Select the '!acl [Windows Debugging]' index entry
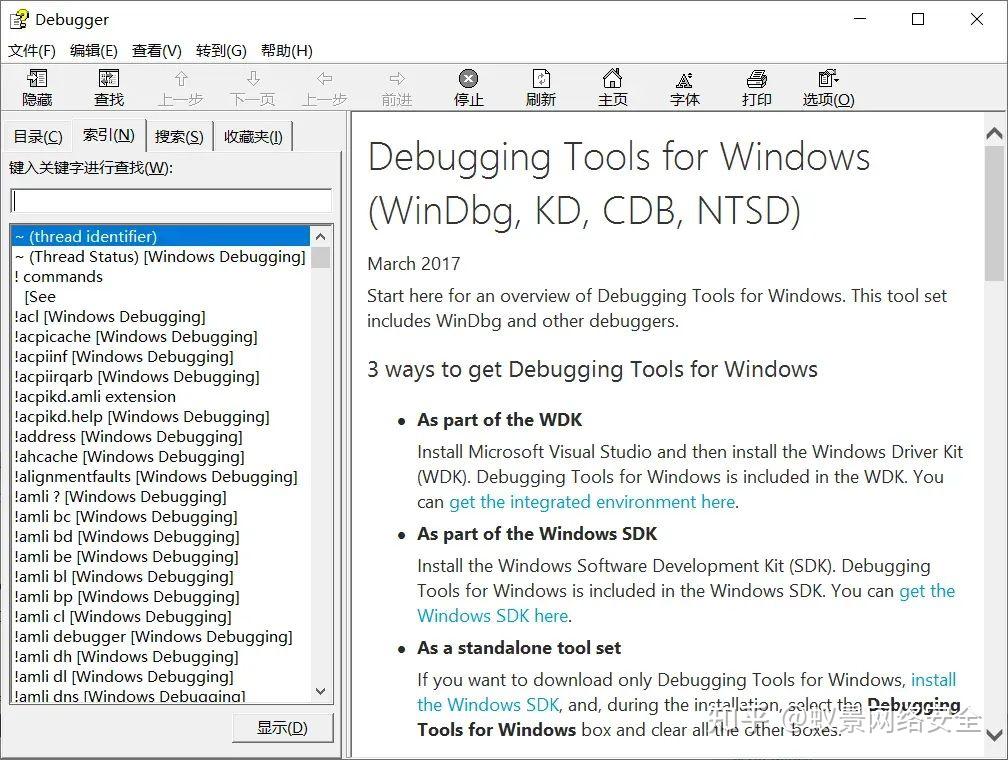1008x760 pixels. [x=110, y=316]
